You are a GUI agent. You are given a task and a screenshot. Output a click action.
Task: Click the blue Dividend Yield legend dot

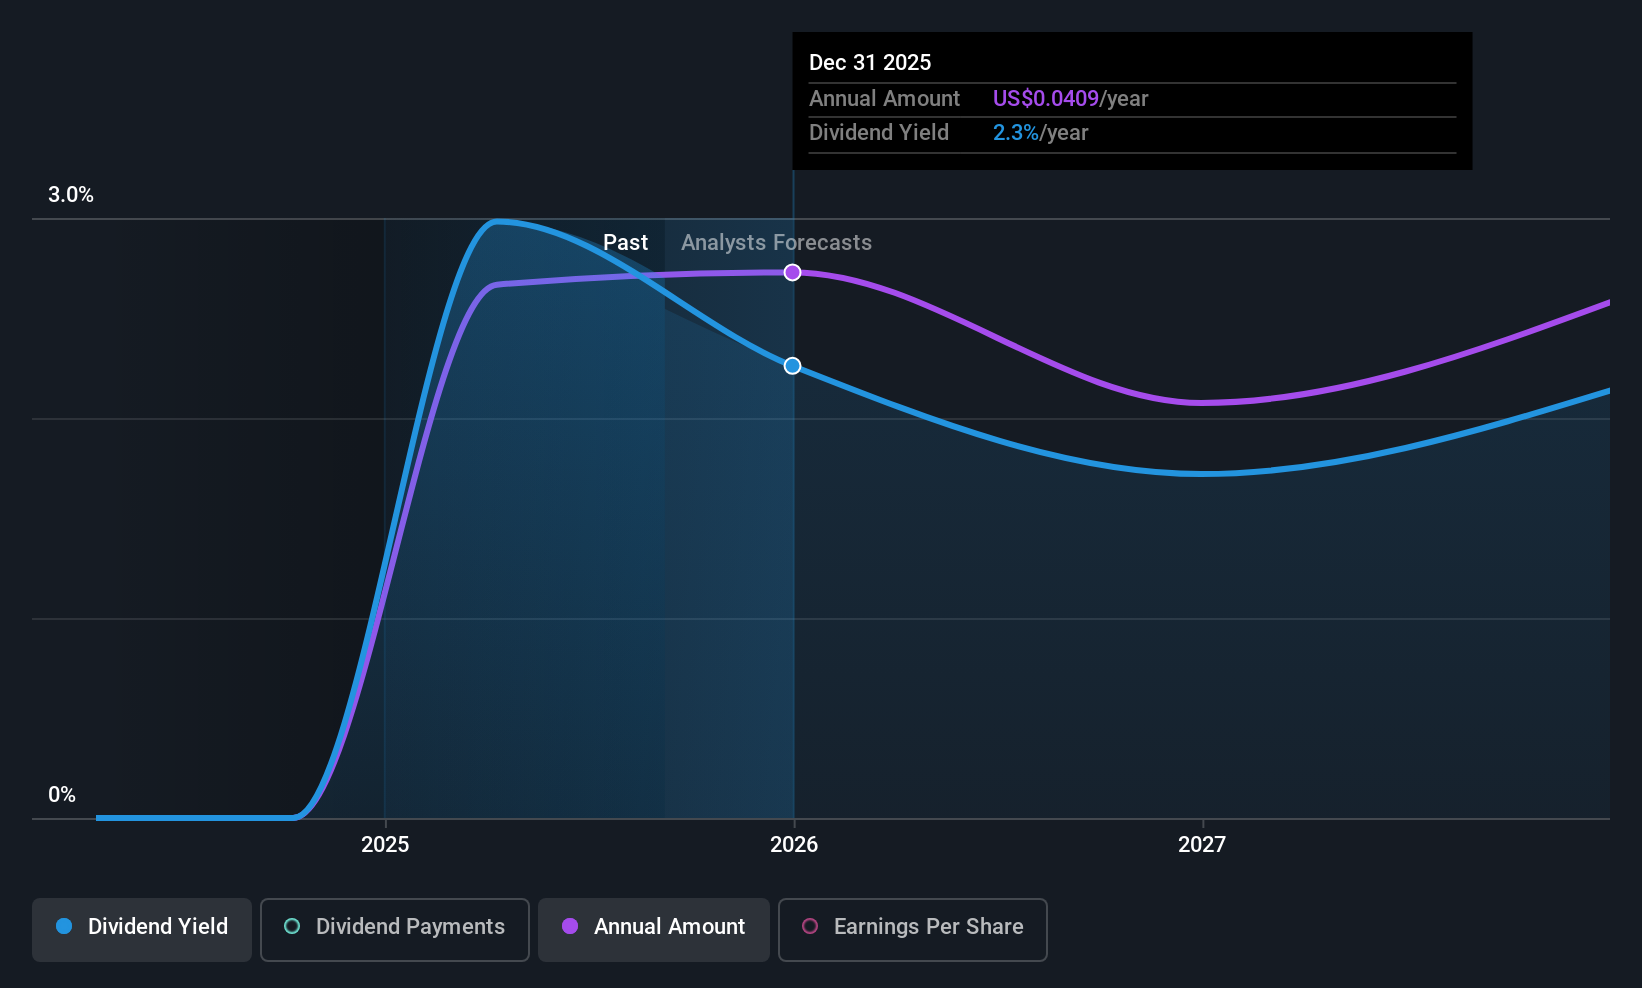64,926
